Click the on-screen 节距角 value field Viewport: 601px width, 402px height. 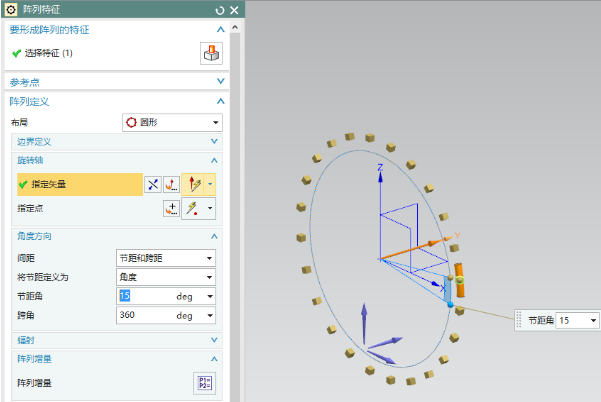[572, 320]
